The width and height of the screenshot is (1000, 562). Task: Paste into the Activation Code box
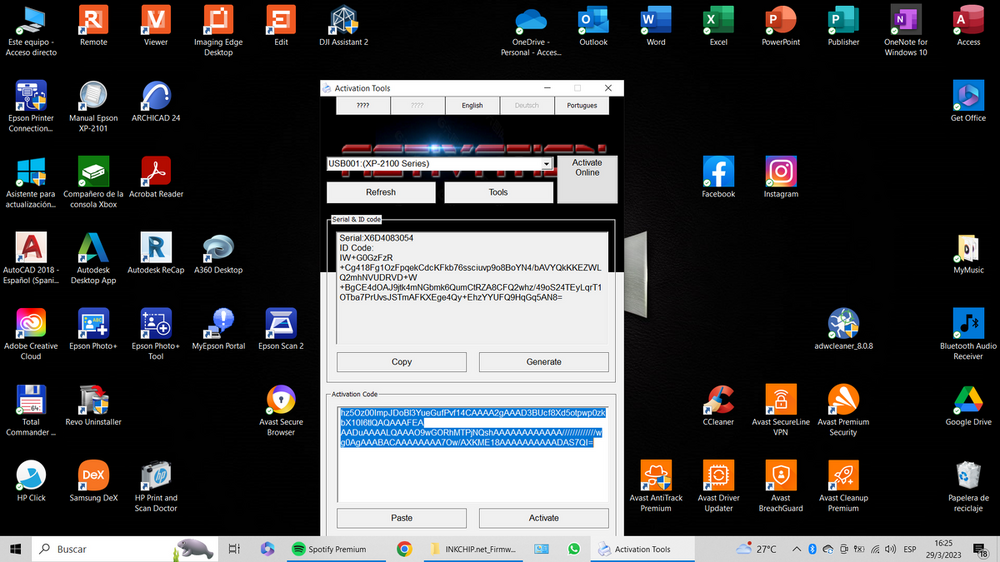tap(401, 518)
